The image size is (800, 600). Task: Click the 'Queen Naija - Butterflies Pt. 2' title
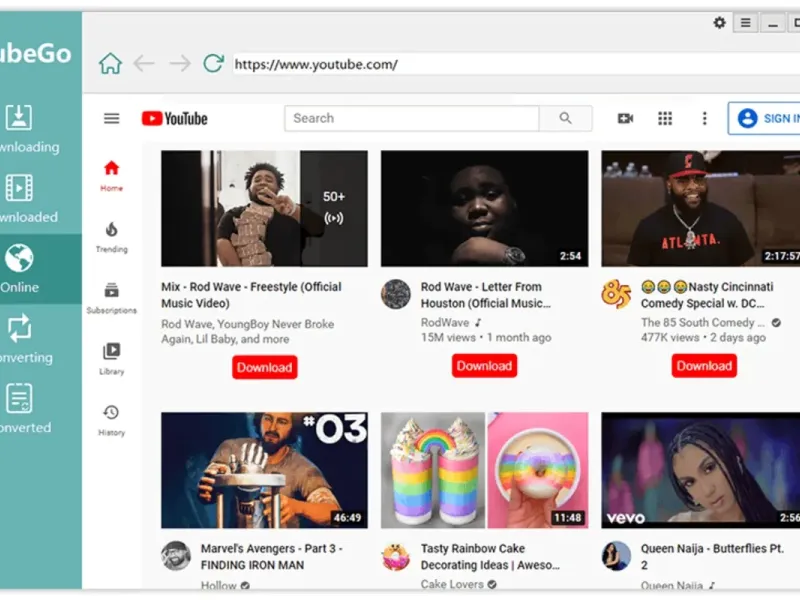click(x=712, y=557)
